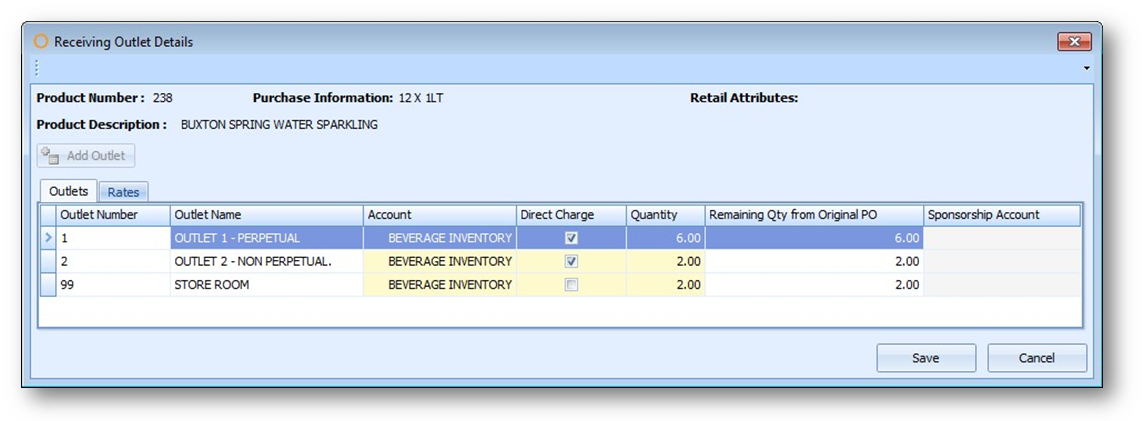This screenshot has width=1145, height=421.
Task: Click the orange circle window icon
Action: click(41, 42)
